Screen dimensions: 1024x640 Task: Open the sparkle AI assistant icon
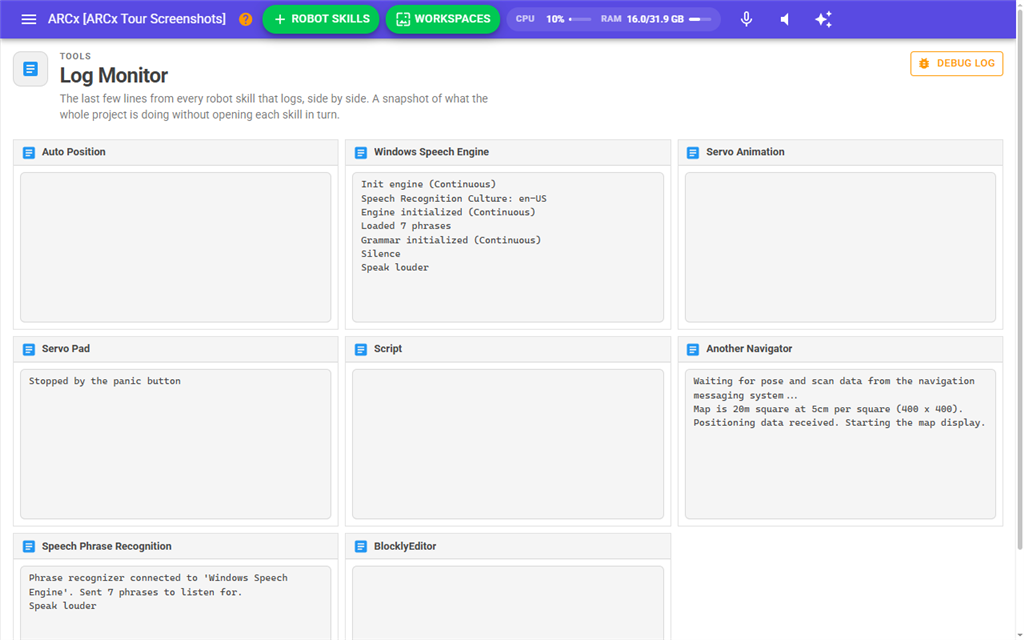pos(824,19)
